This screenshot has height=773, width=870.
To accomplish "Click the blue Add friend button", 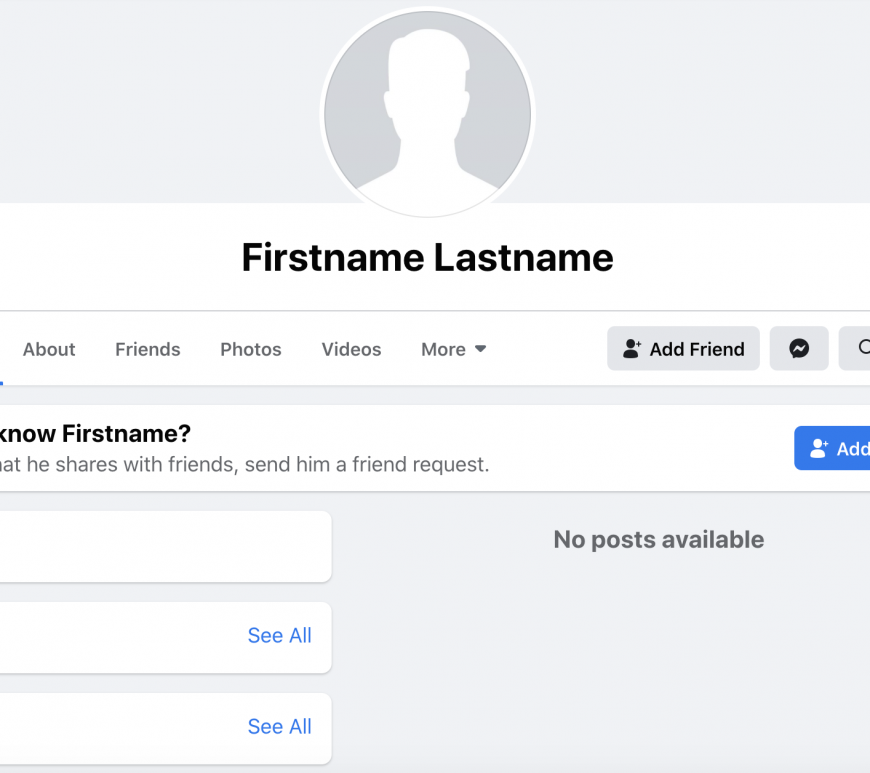I will [832, 448].
